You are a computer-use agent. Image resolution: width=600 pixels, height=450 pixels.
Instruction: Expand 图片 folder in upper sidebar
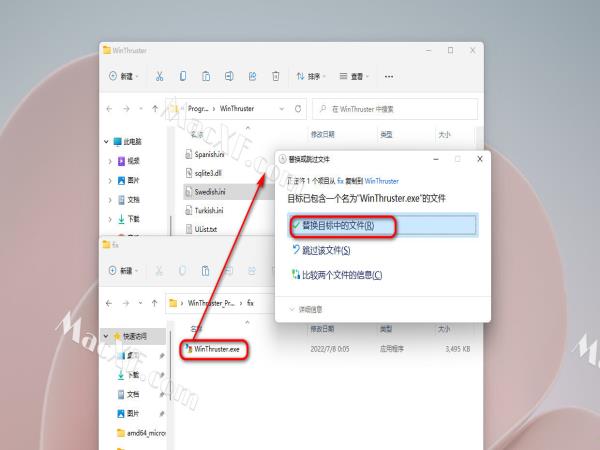coord(110,180)
